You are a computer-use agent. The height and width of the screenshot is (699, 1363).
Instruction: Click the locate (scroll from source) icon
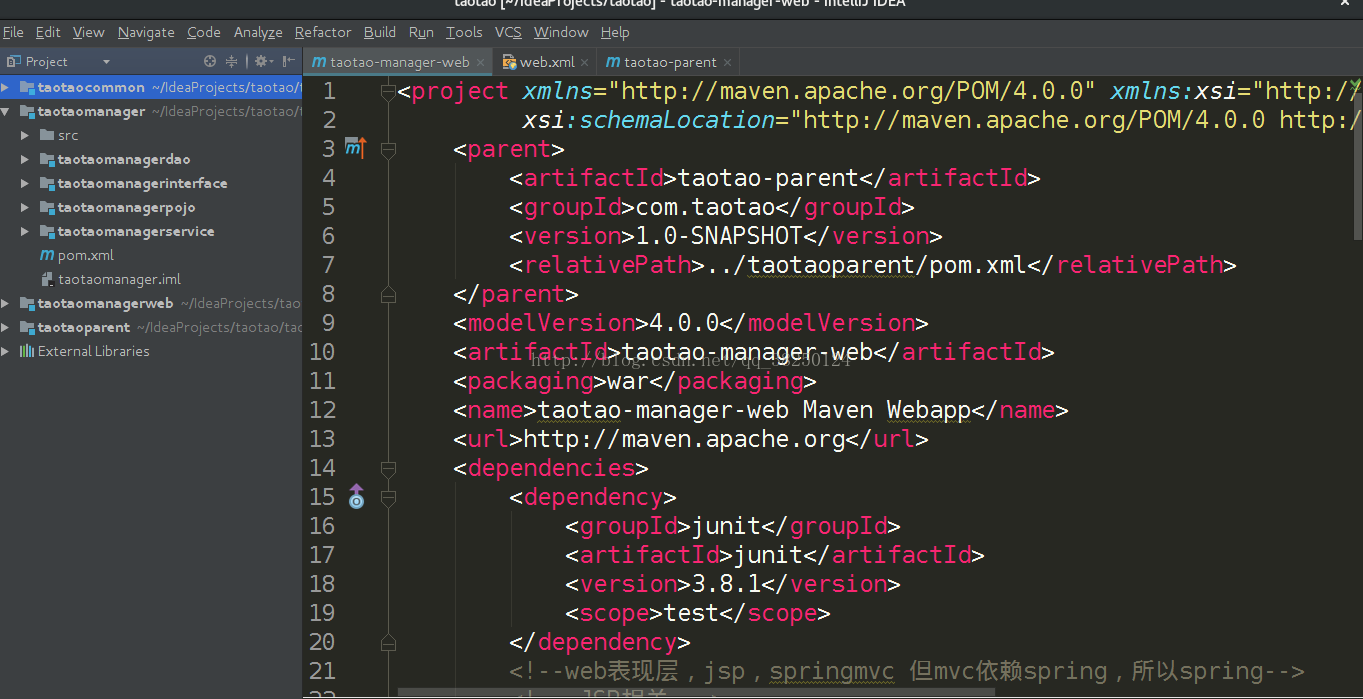(210, 61)
